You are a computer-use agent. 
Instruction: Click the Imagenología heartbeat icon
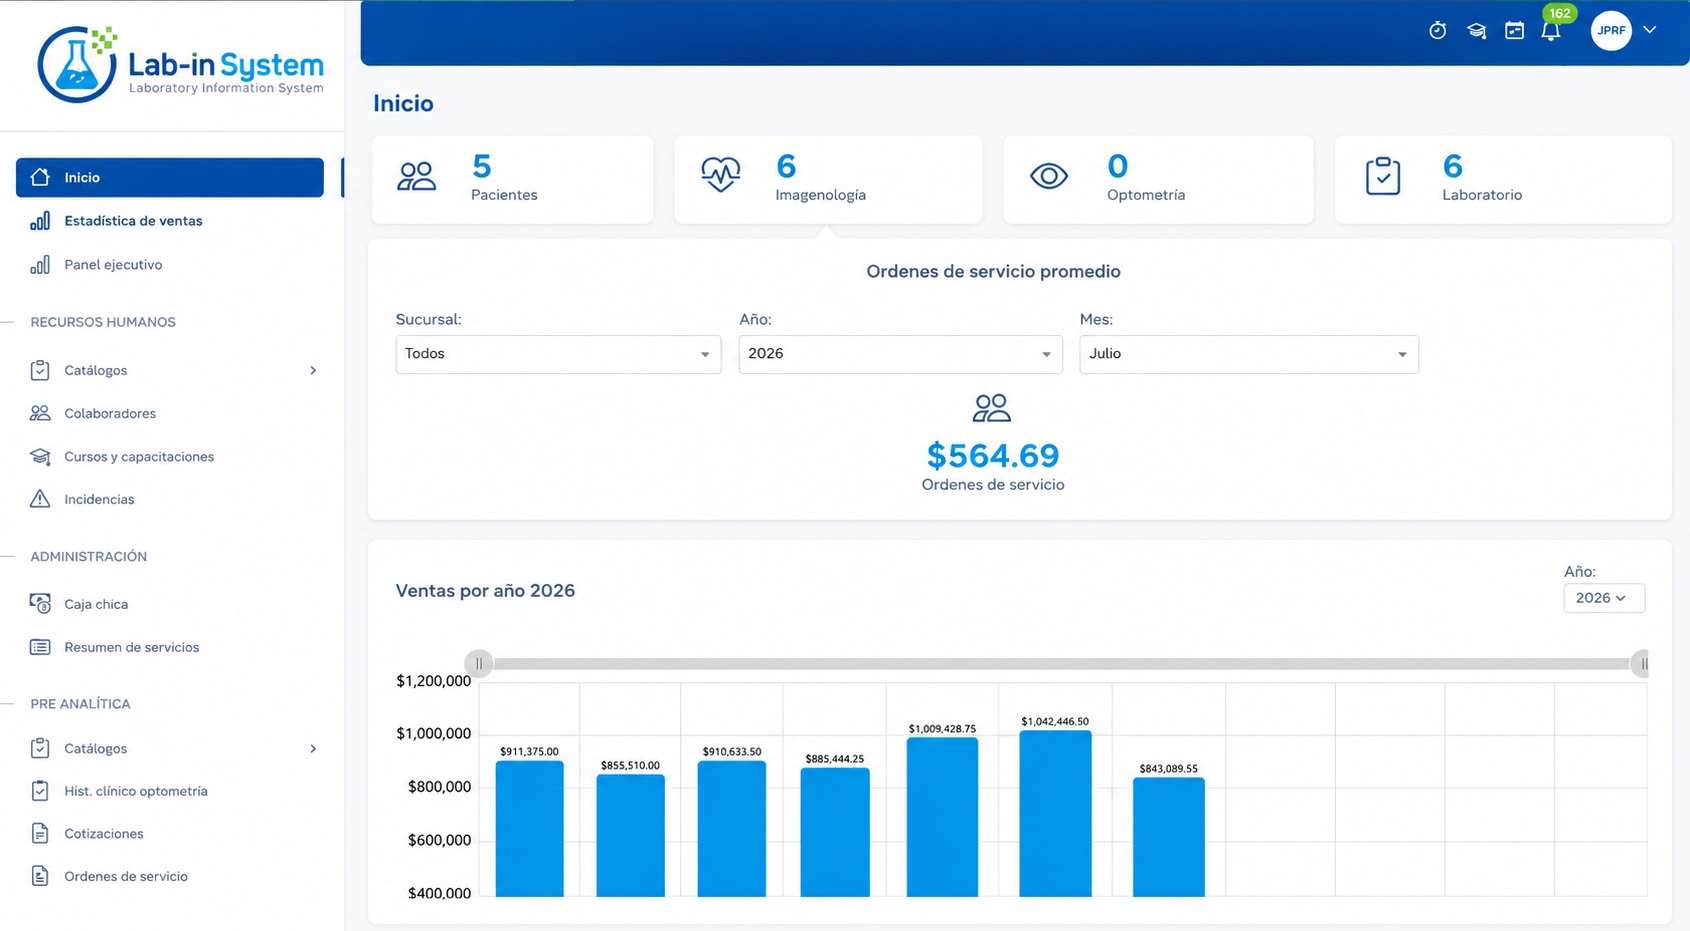(x=720, y=174)
